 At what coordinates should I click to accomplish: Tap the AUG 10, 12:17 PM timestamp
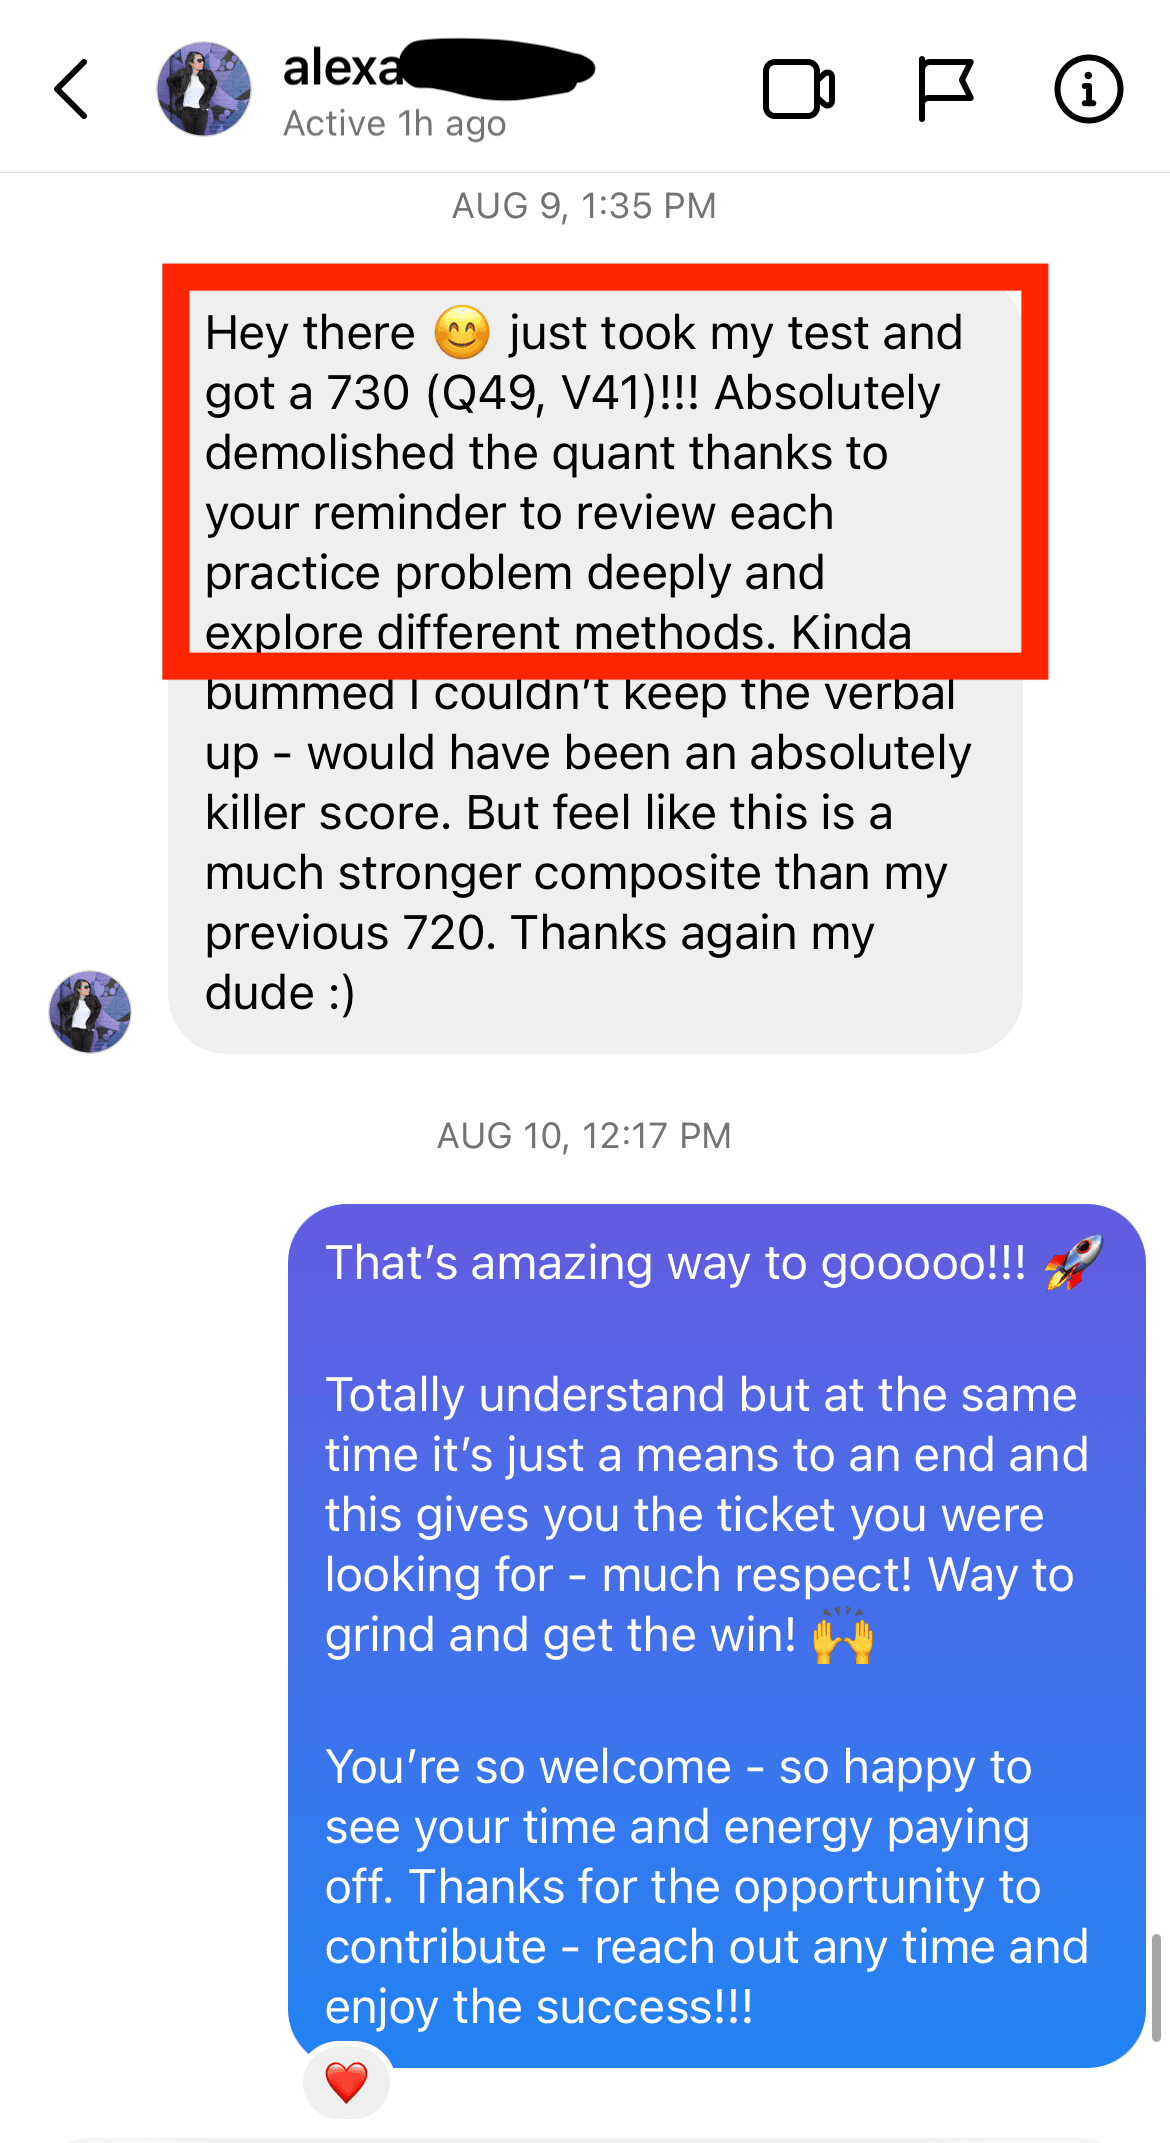(x=584, y=1136)
